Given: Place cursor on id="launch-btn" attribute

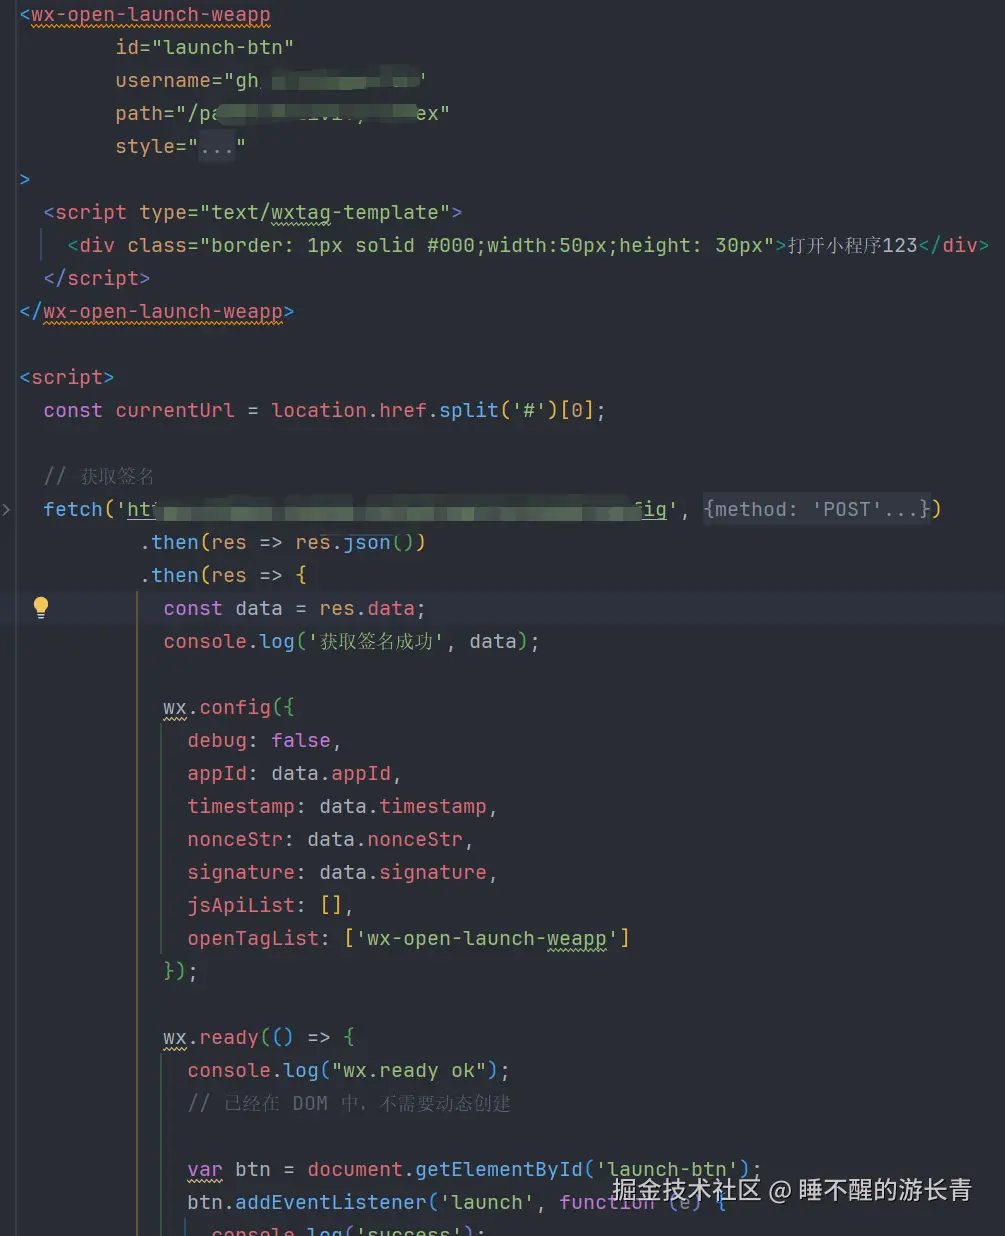Looking at the screenshot, I should (204, 48).
